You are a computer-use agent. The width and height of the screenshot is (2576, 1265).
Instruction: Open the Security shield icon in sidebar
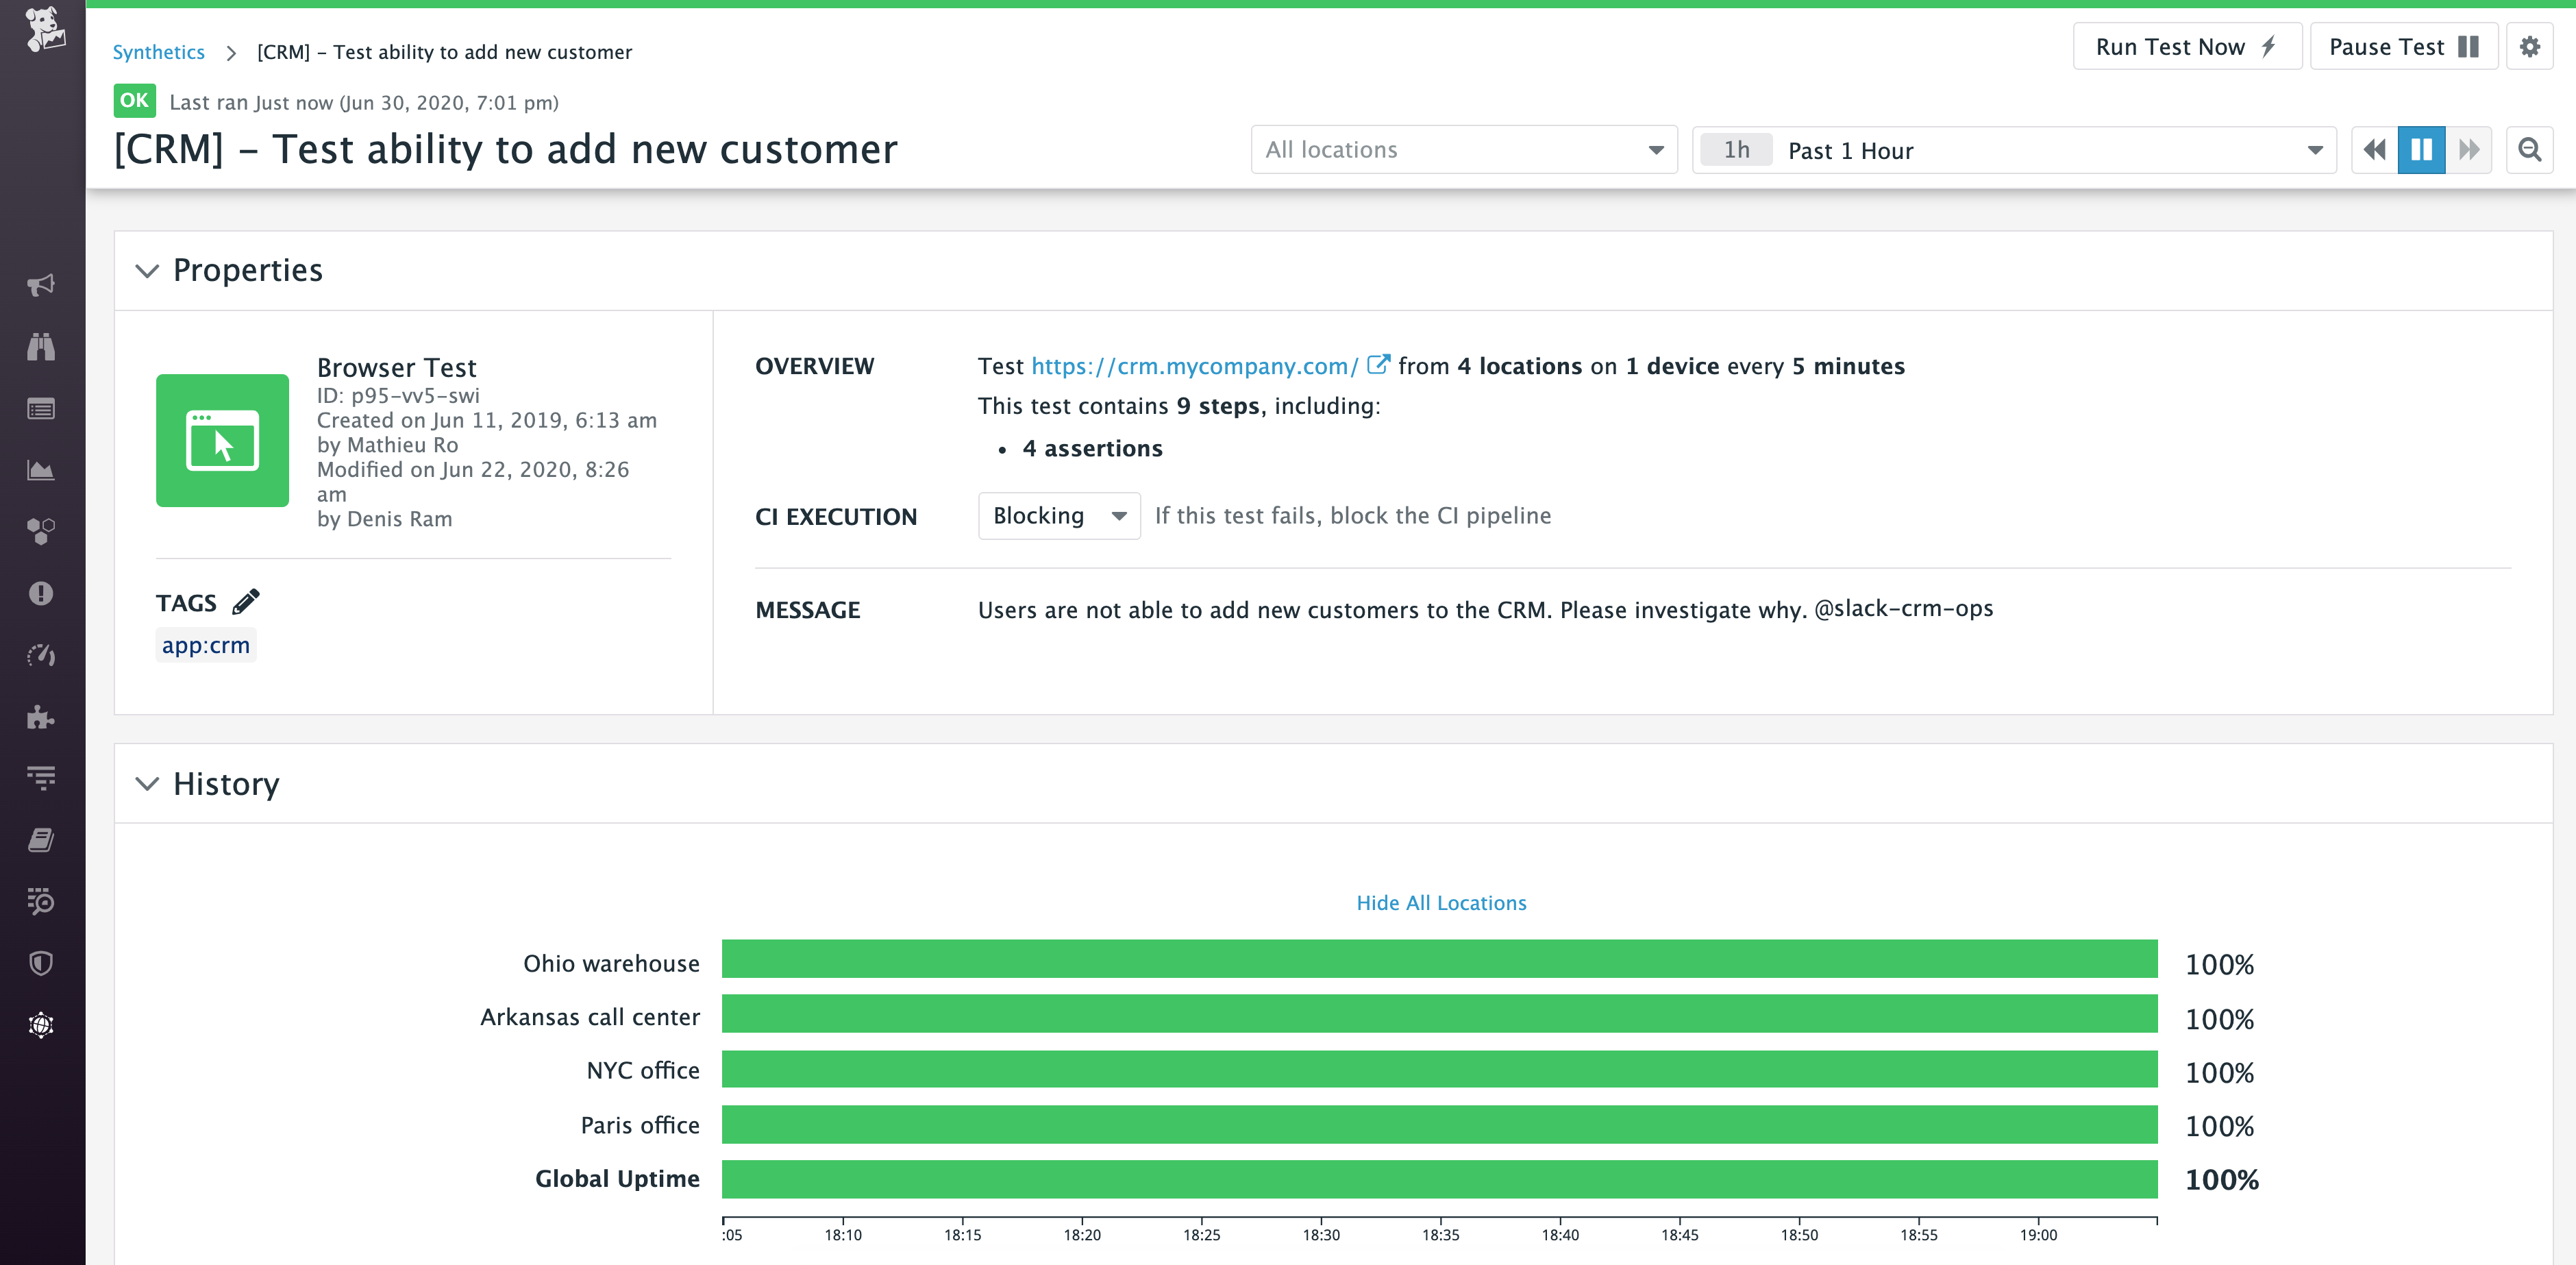(x=41, y=963)
